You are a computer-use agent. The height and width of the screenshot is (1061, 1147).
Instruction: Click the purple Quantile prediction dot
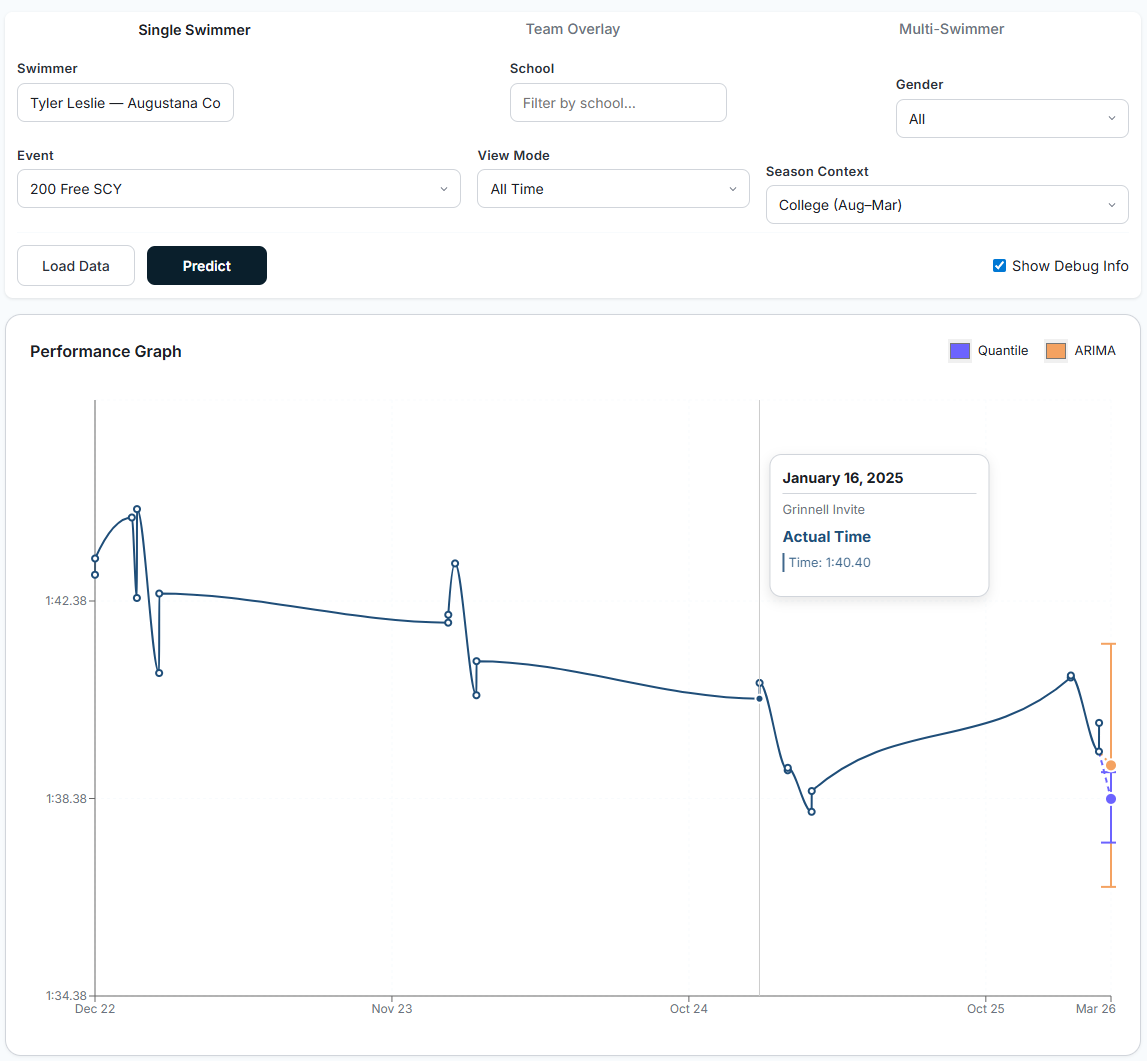click(1111, 798)
